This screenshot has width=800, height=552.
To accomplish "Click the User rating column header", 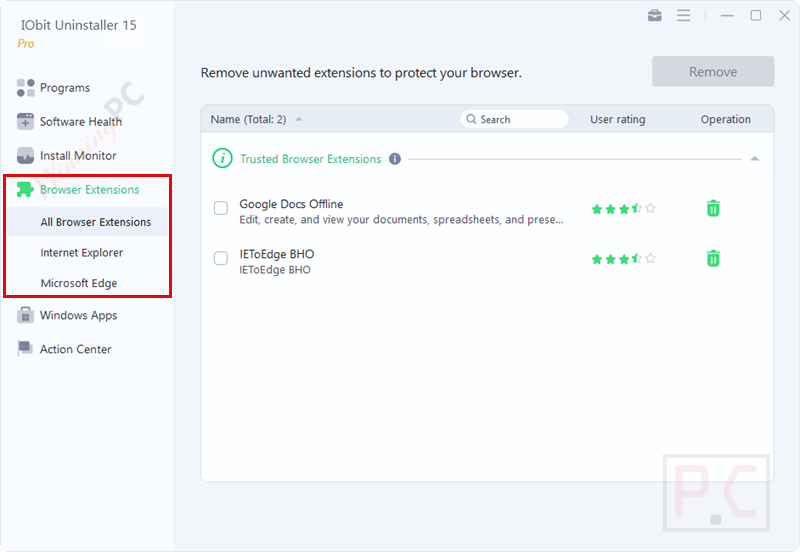I will (617, 119).
